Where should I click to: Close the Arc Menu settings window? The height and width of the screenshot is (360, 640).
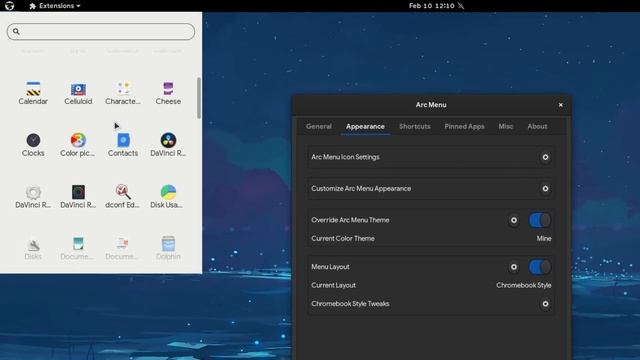(560, 105)
